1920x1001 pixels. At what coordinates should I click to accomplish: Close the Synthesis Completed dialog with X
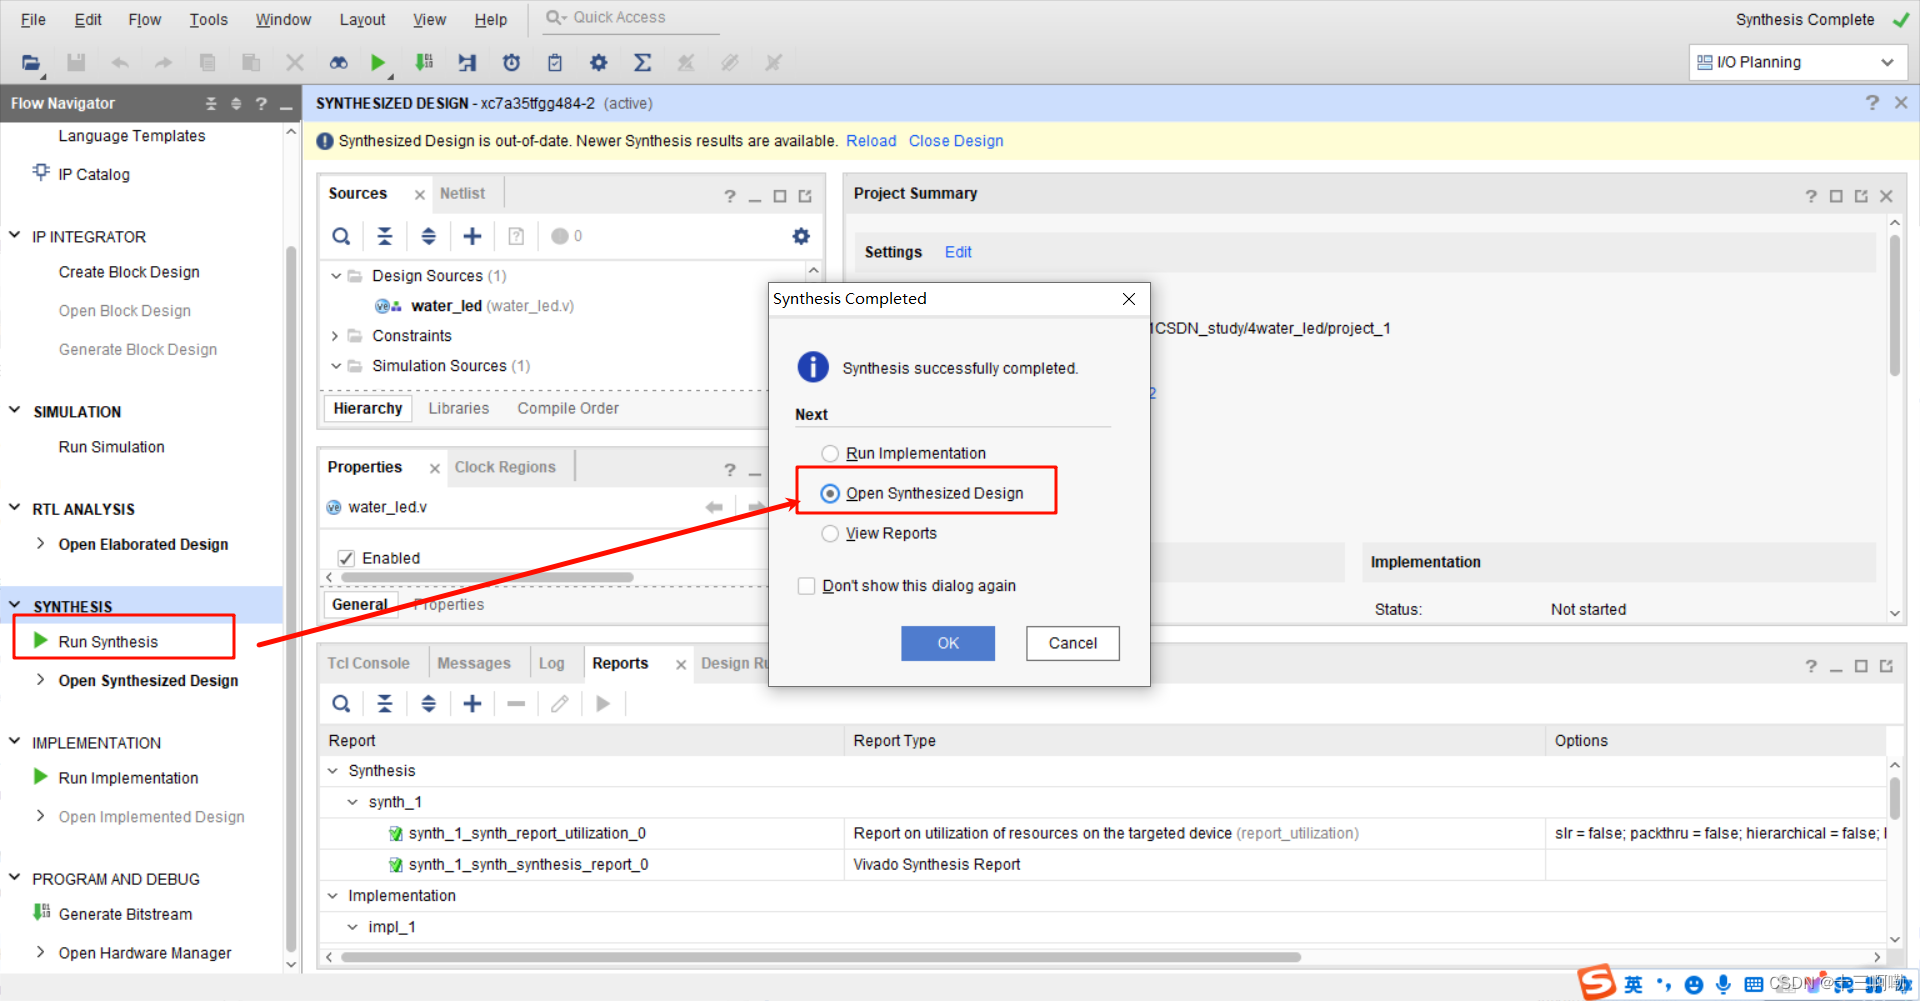(1129, 299)
